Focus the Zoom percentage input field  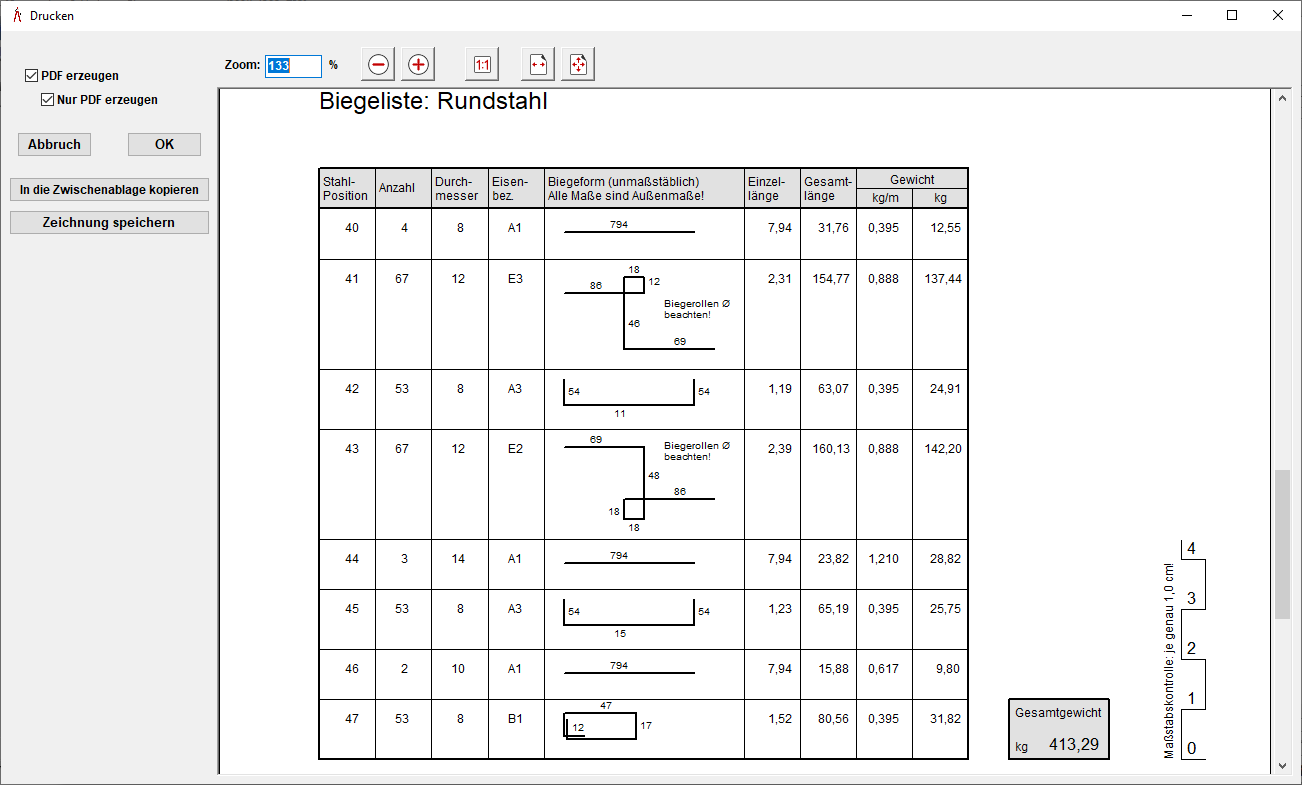click(293, 65)
